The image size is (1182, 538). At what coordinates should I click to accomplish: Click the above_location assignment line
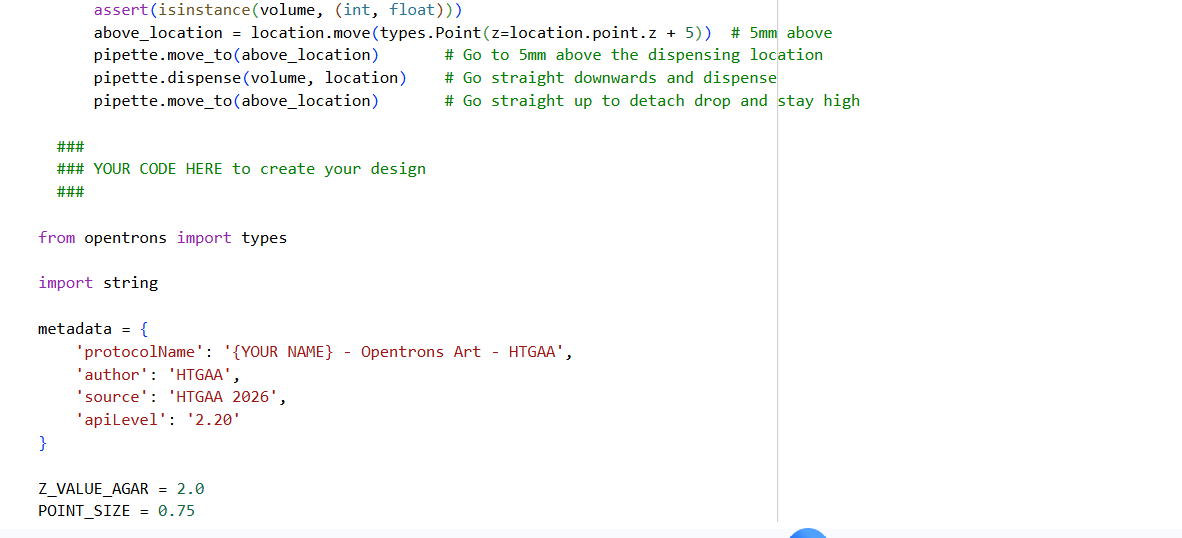400,33
